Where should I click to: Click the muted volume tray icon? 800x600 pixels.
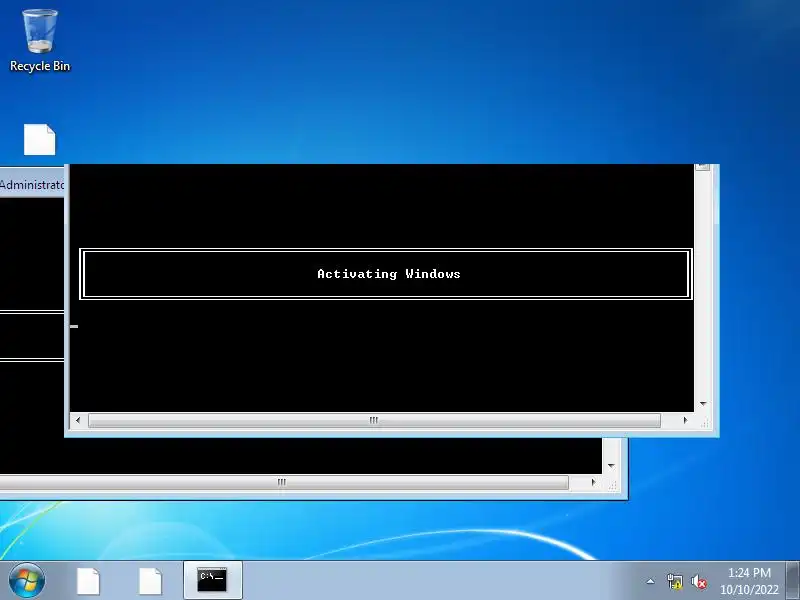pos(698,581)
